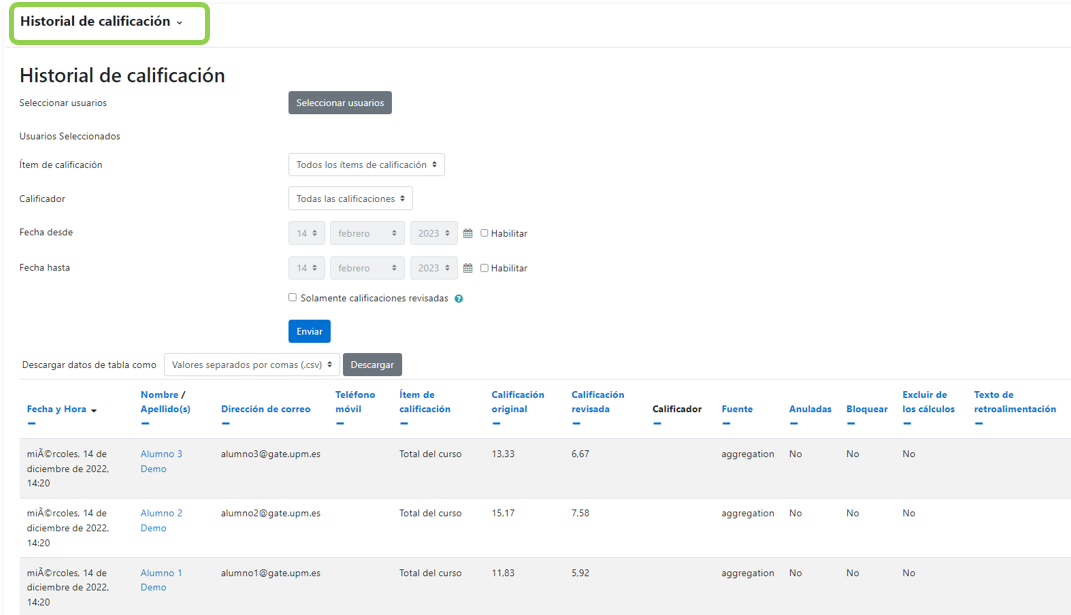Open calendar picker for Fecha desde
The image size is (1071, 615).
click(x=467, y=234)
